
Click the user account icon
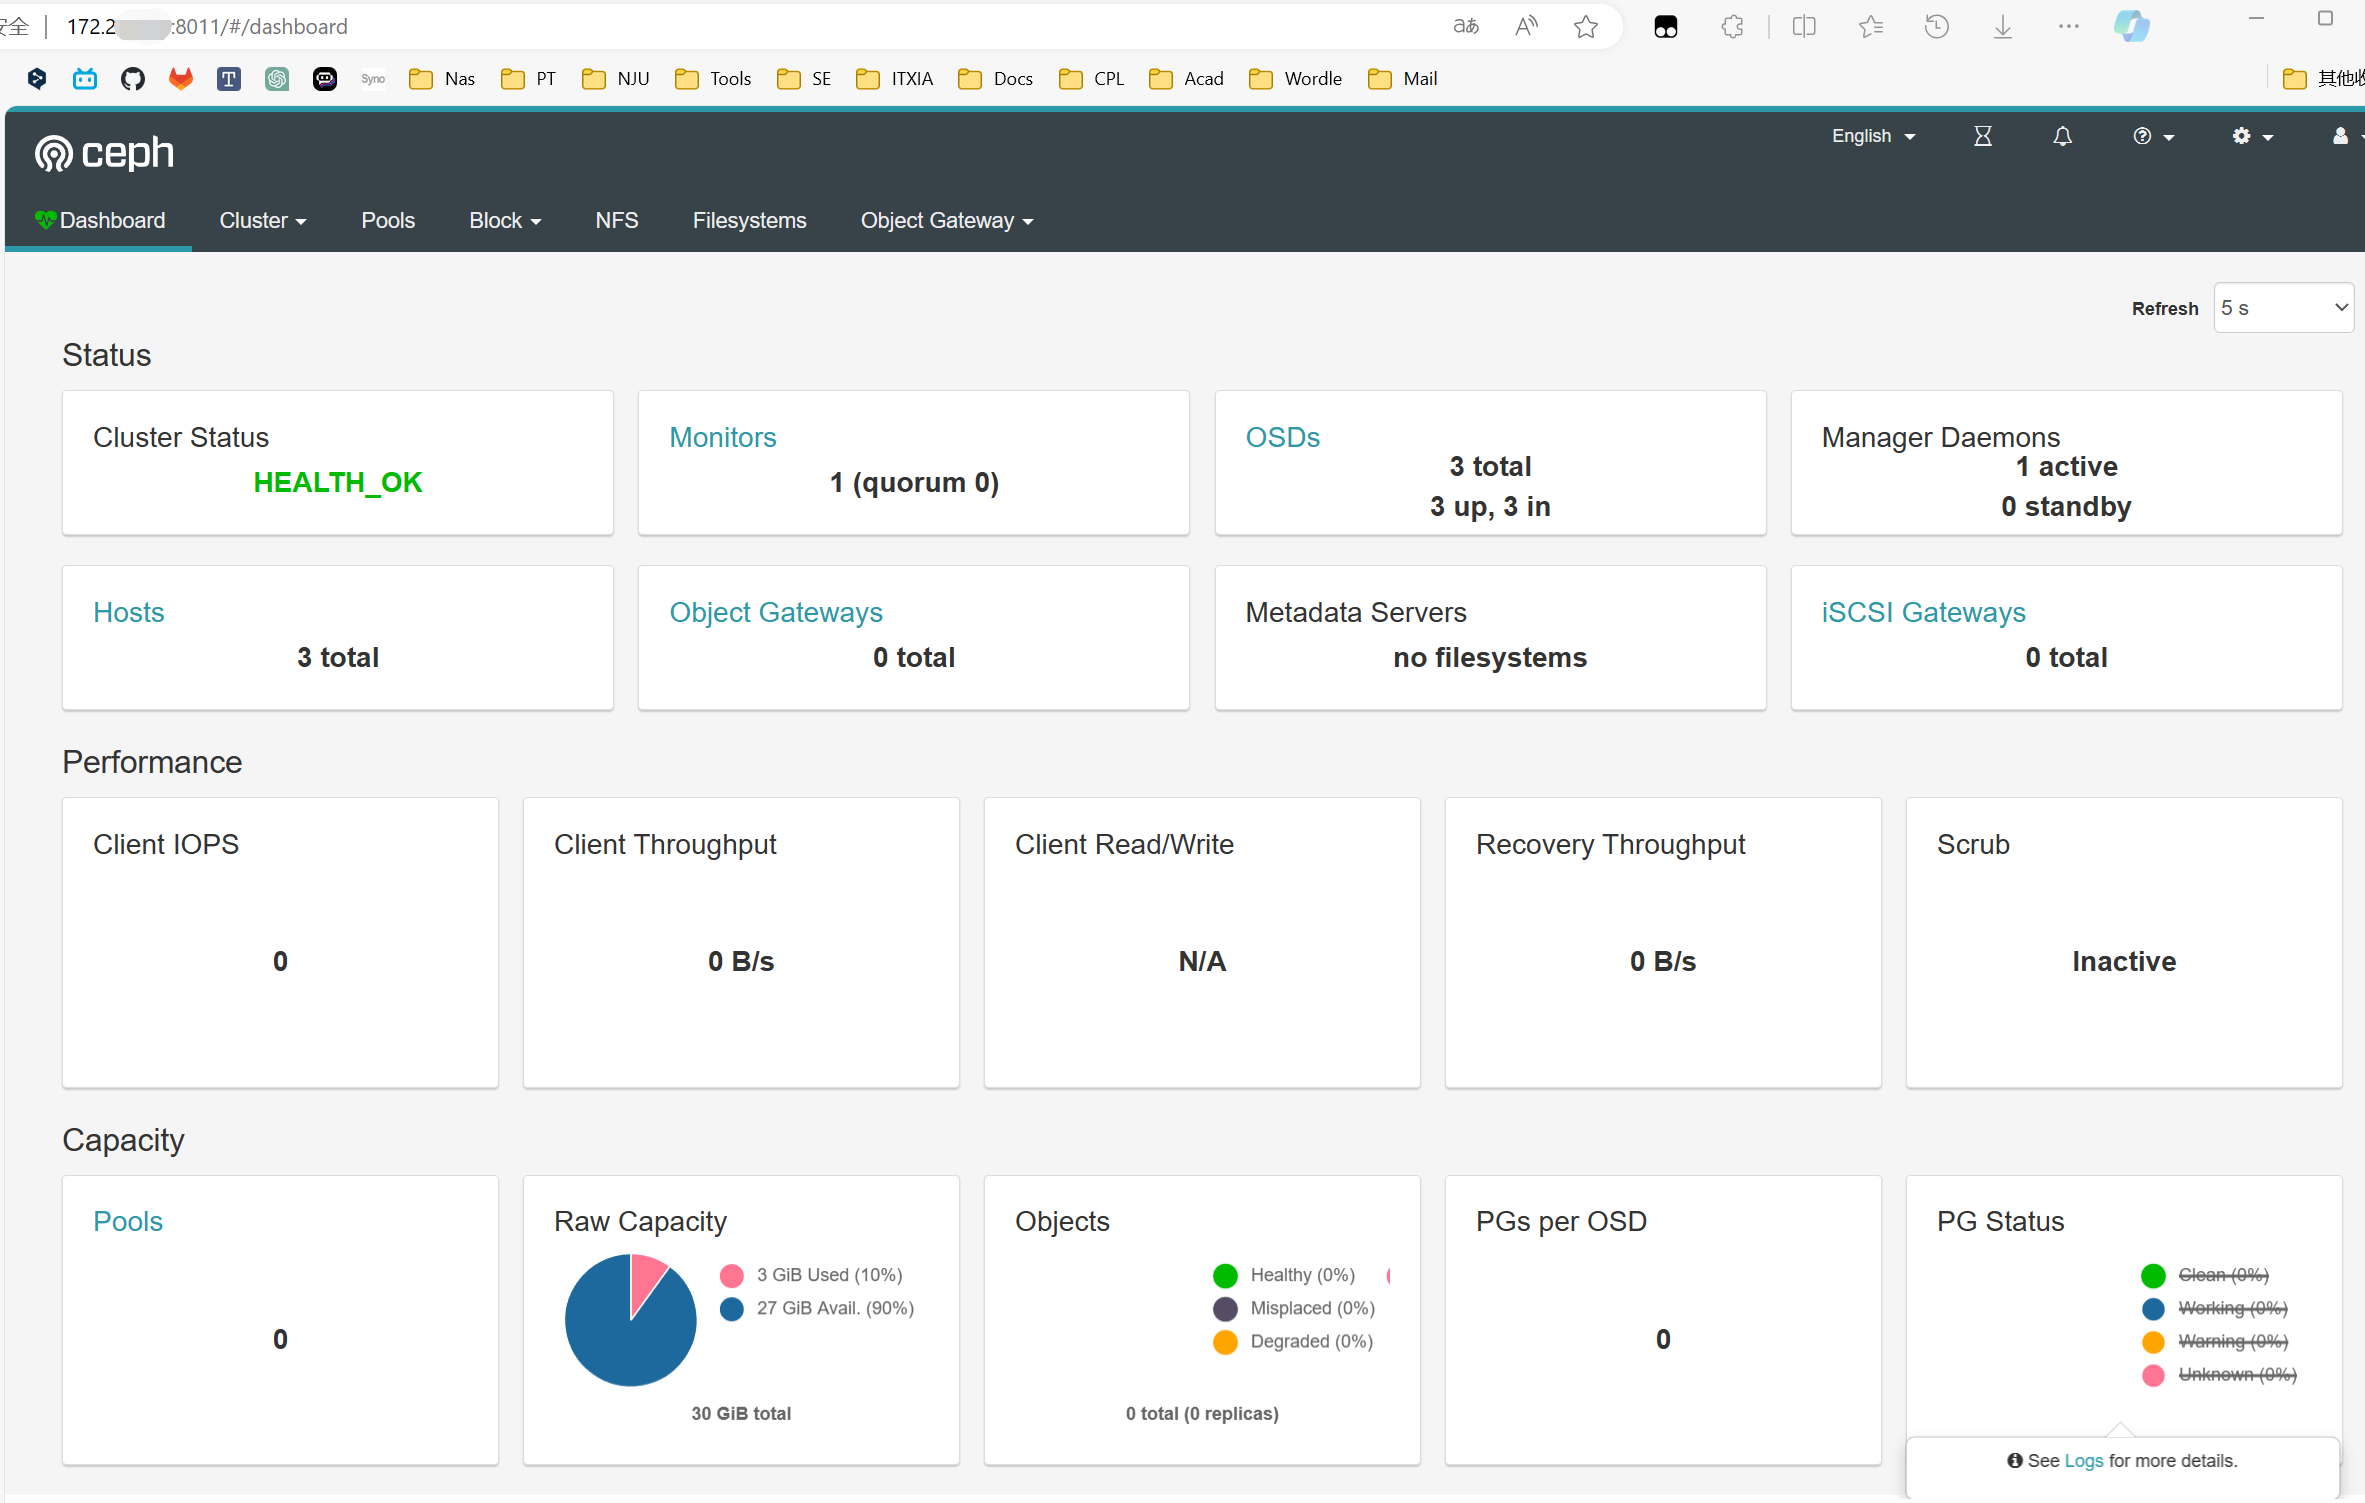[2341, 136]
